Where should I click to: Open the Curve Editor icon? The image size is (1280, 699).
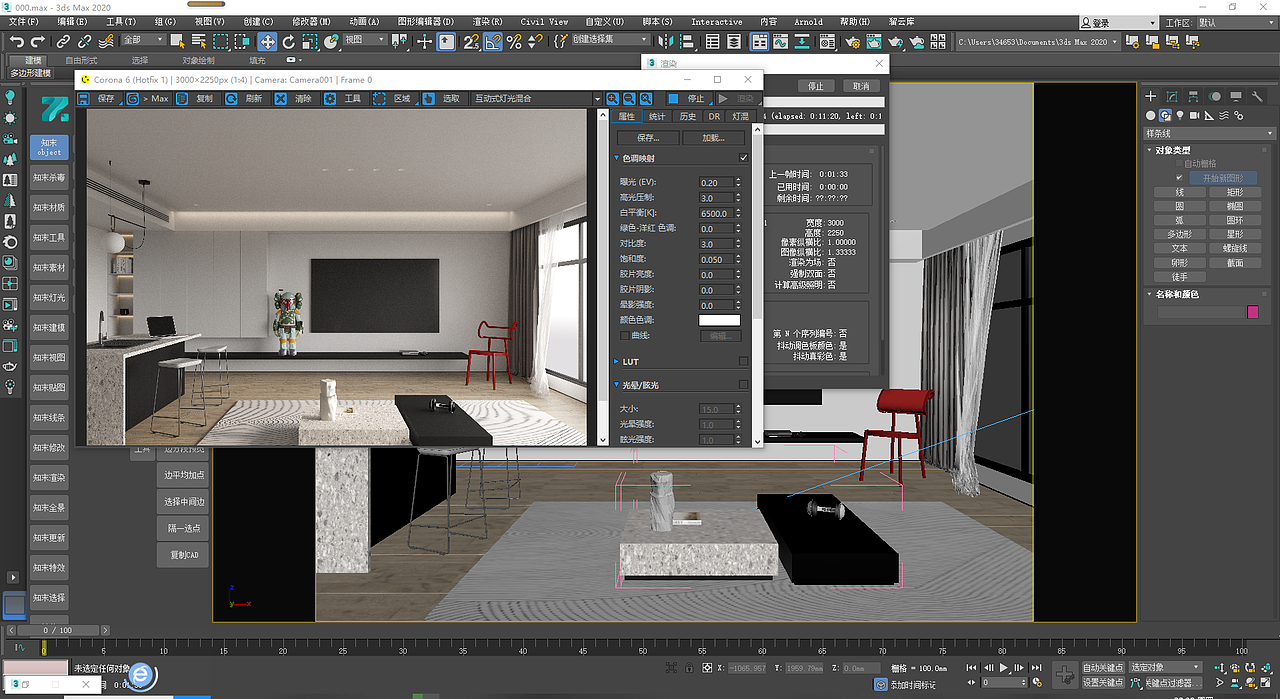tap(782, 41)
